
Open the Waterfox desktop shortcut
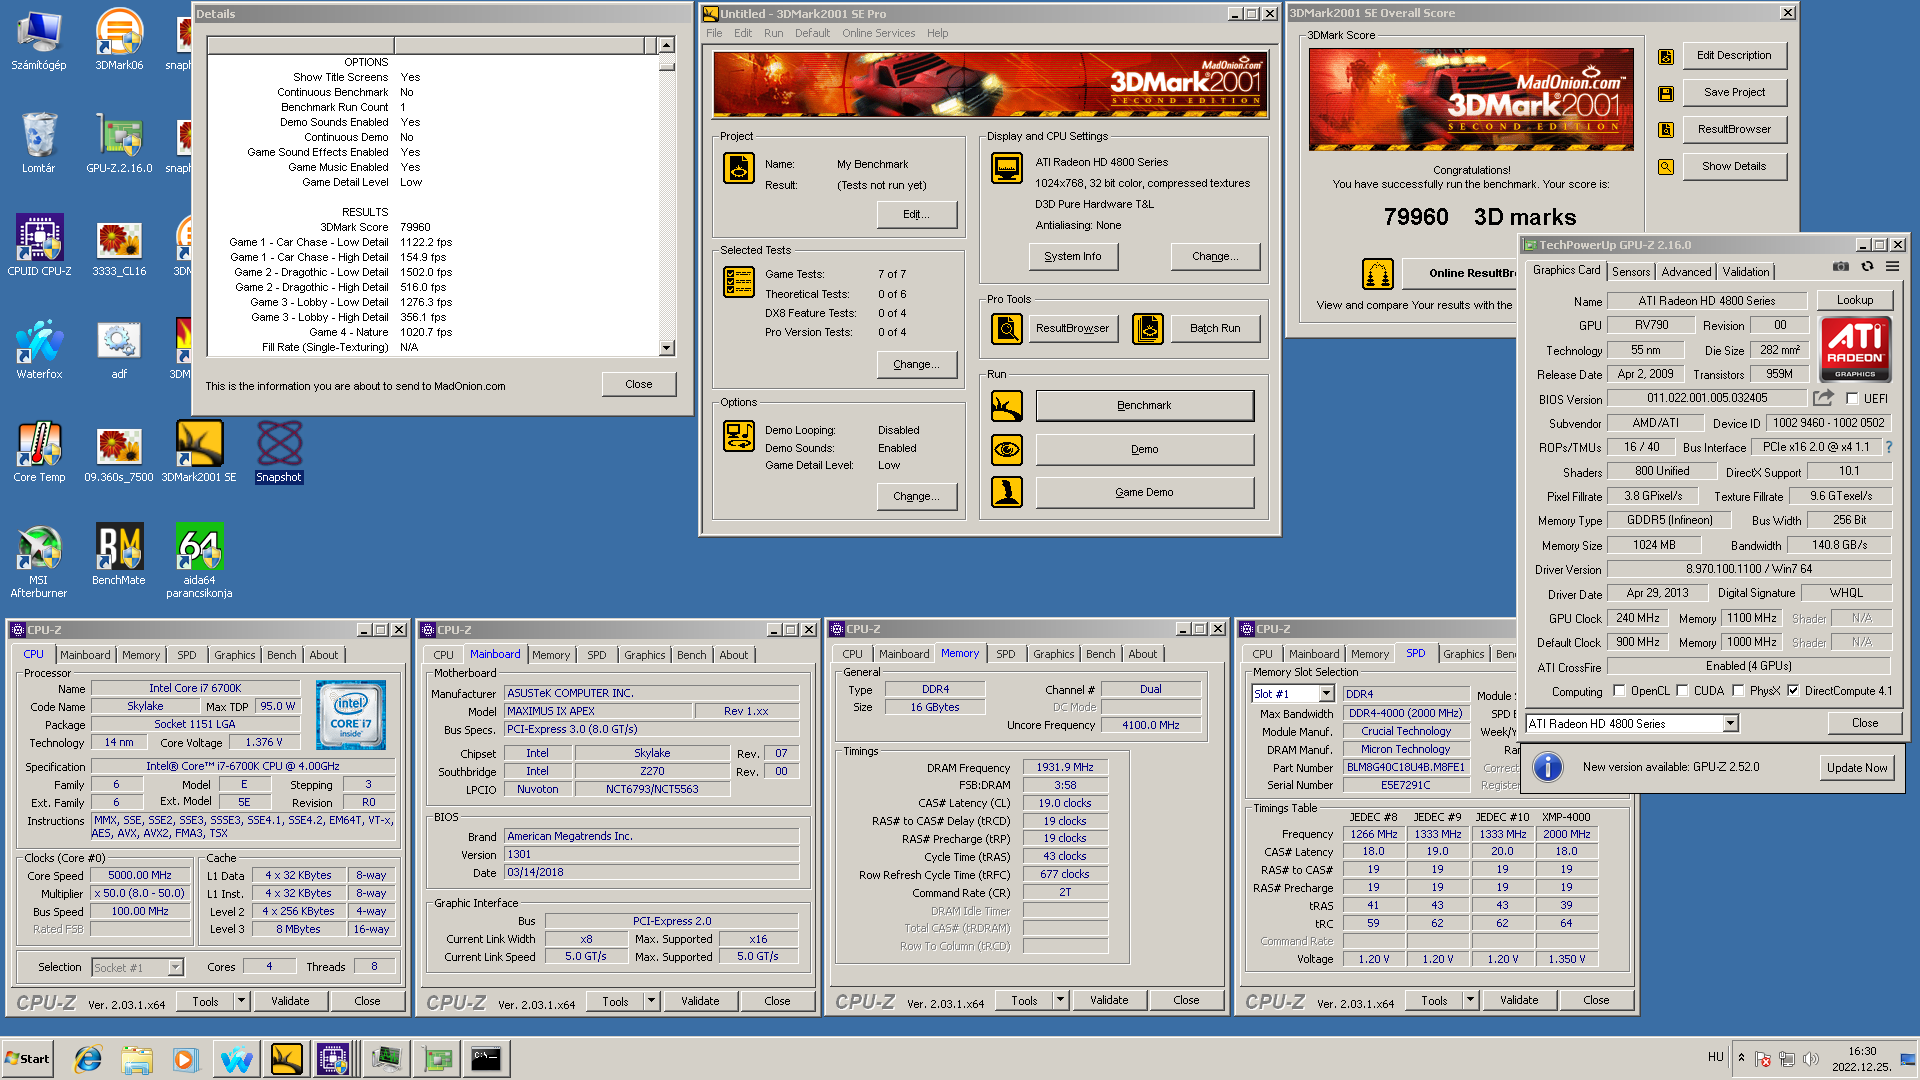click(39, 348)
